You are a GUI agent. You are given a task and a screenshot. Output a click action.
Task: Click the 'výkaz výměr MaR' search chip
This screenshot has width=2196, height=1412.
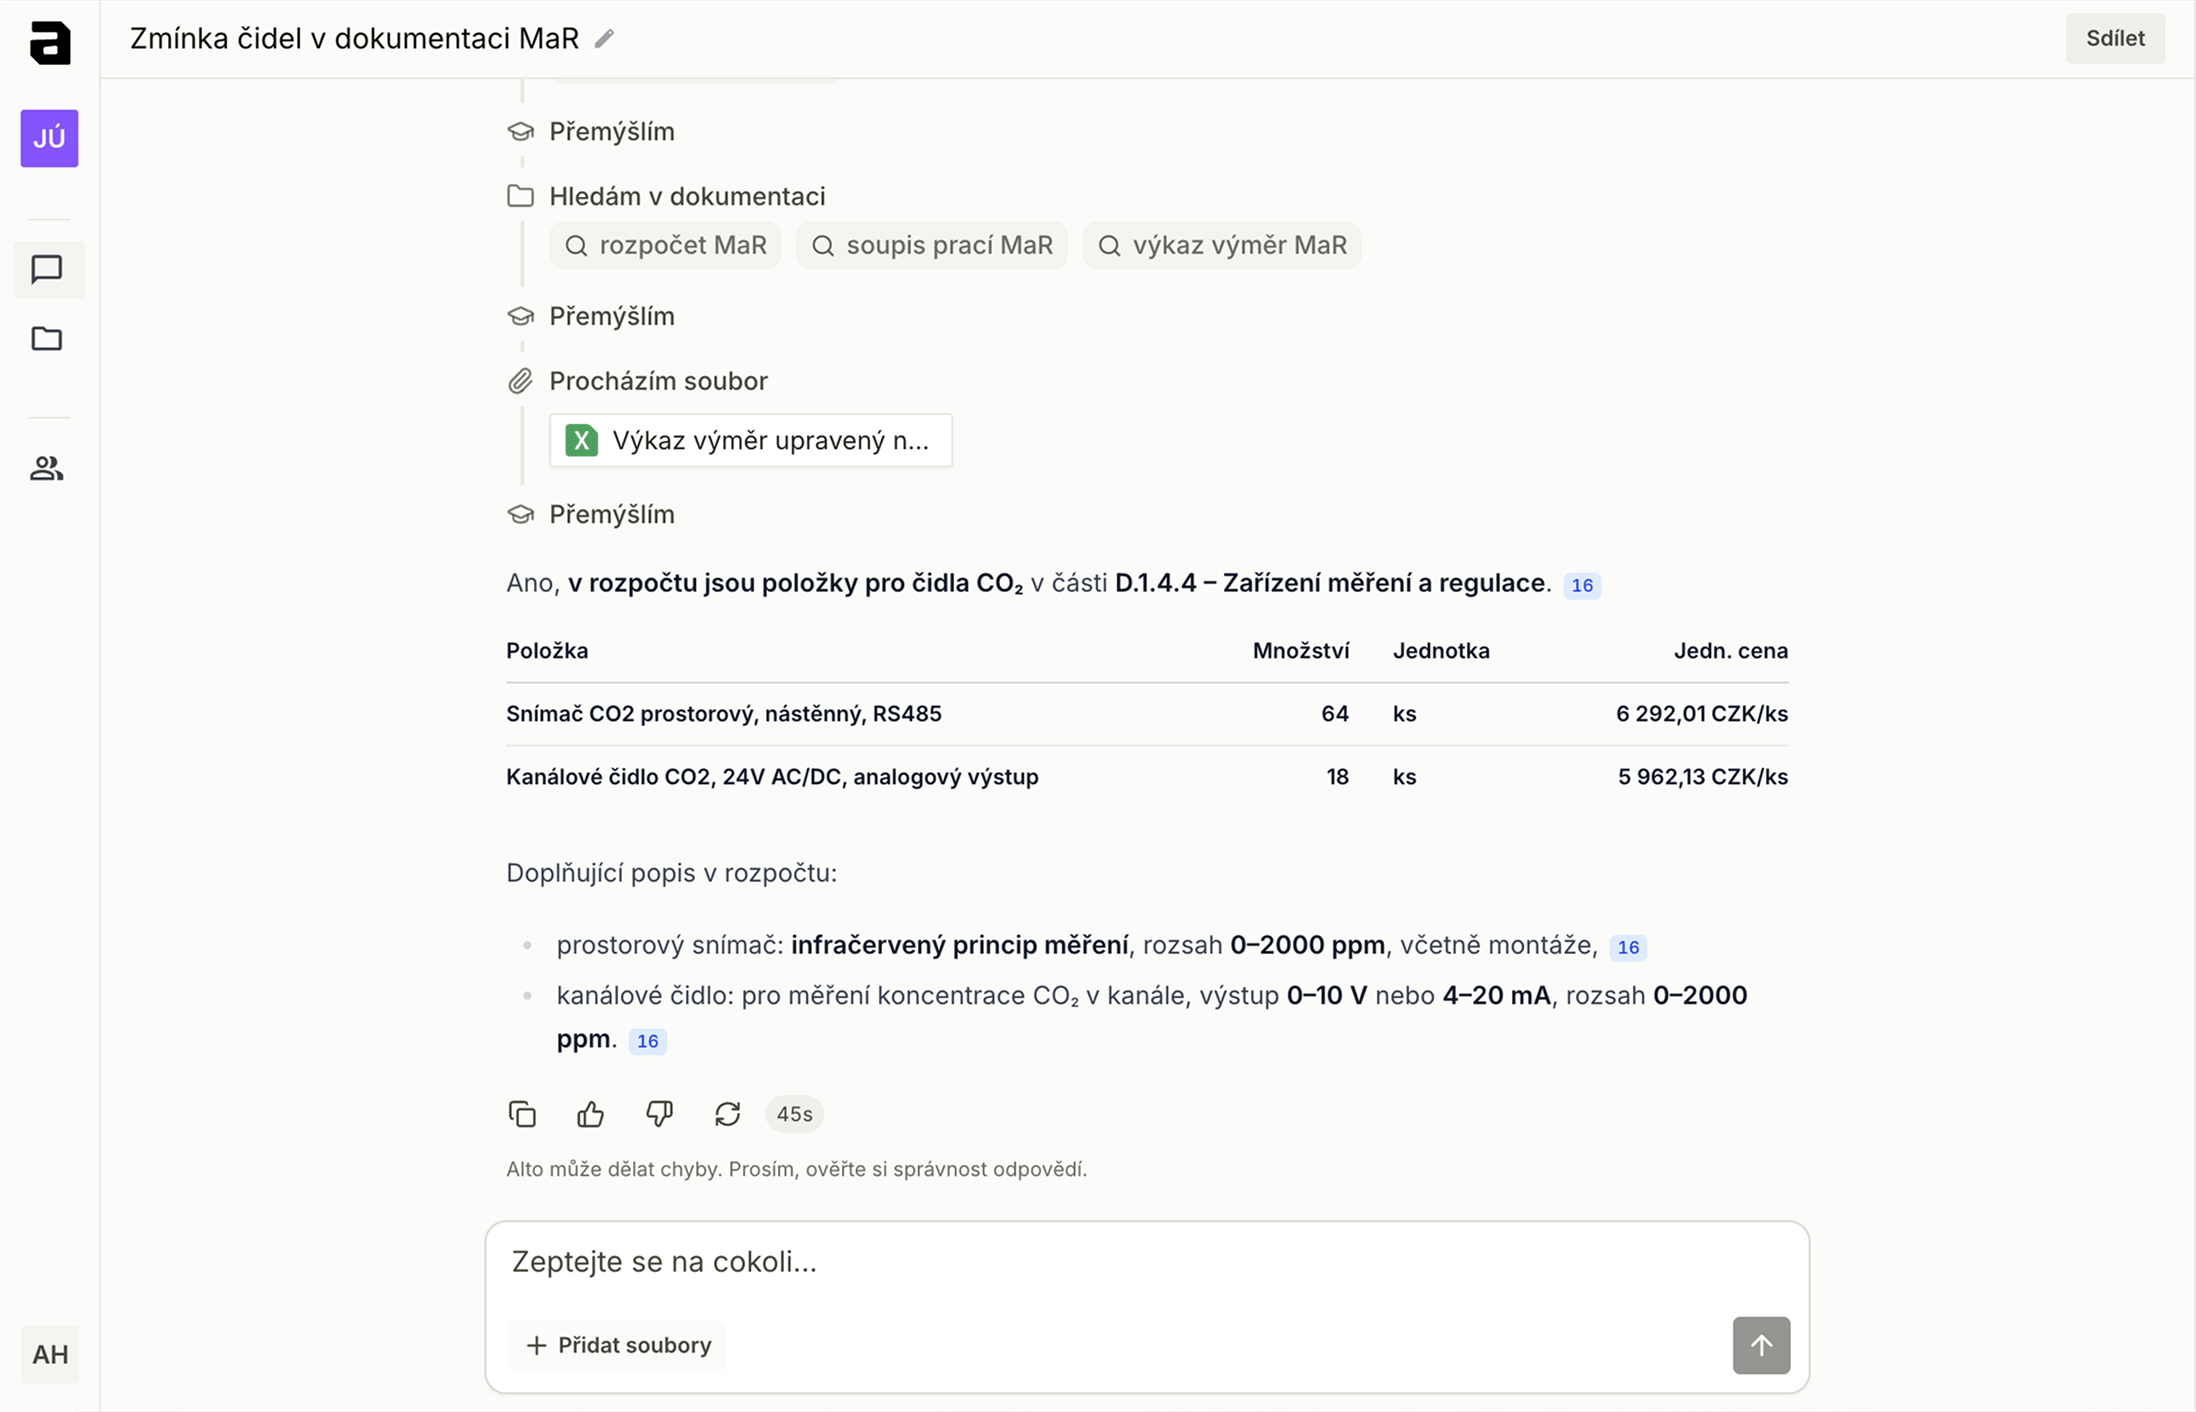1222,245
